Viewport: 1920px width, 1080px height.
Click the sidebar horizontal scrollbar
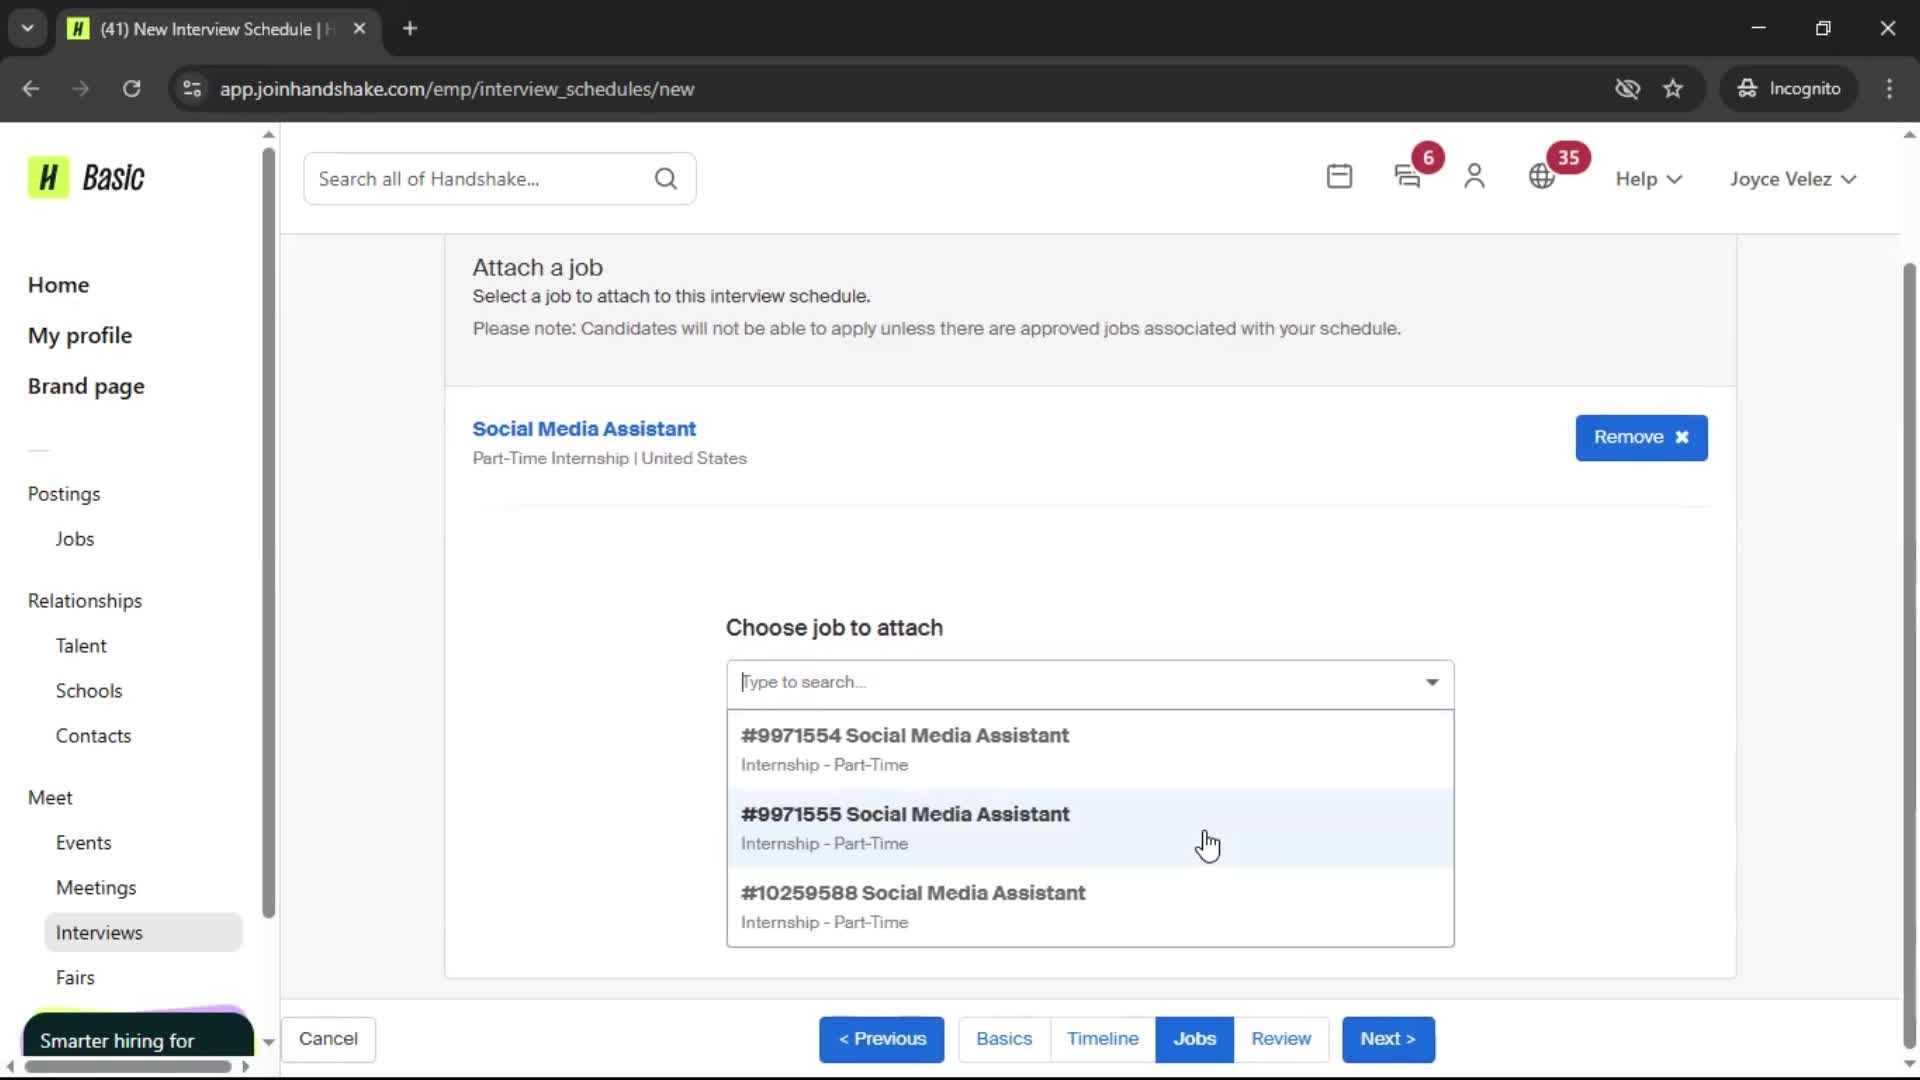point(128,1066)
